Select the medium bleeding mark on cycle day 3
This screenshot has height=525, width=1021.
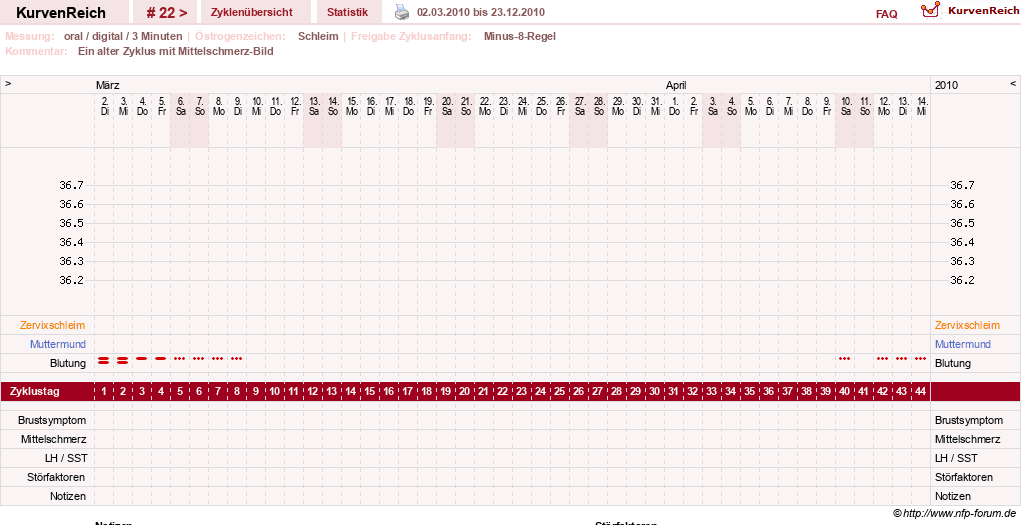[x=141, y=358]
